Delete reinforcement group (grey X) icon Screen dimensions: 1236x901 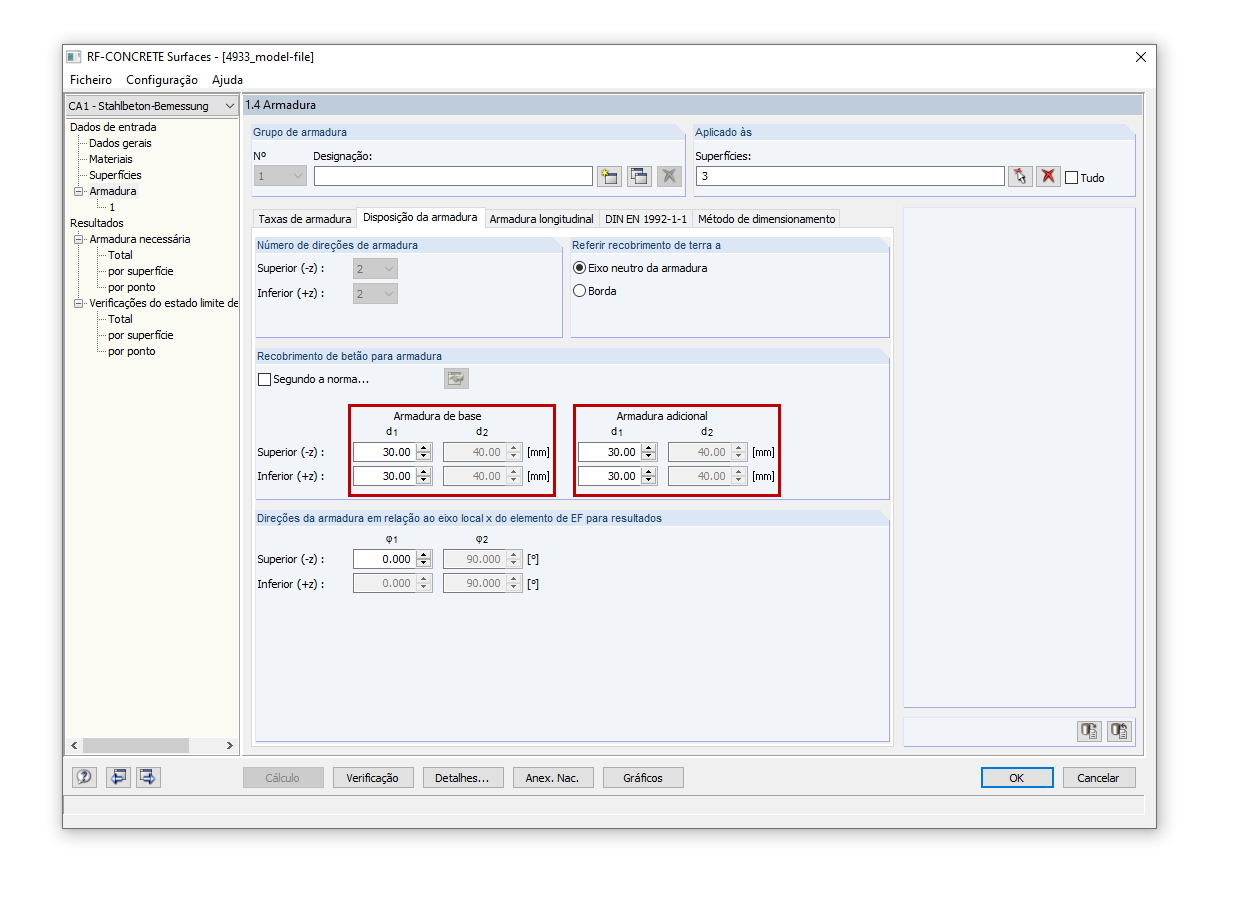pos(669,176)
